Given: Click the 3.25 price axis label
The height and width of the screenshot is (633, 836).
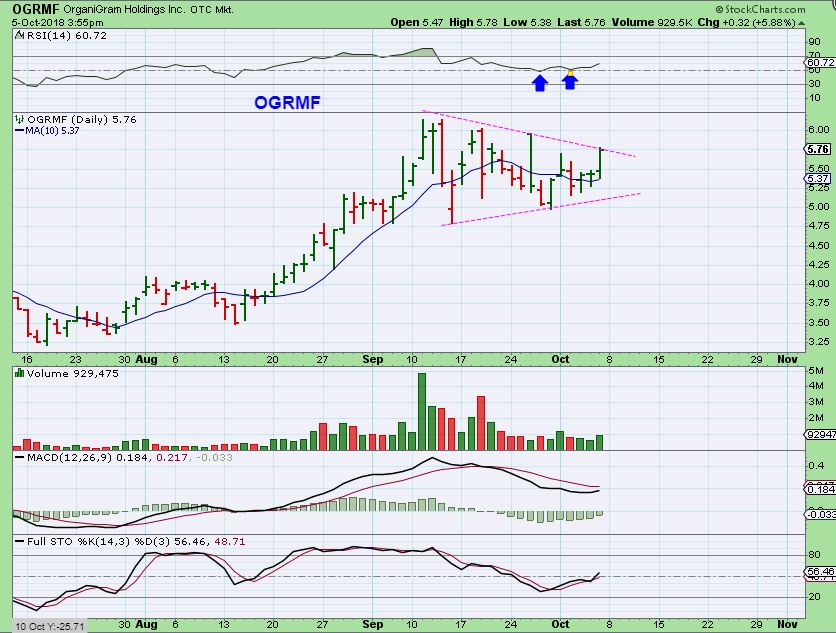Looking at the screenshot, I should point(818,342).
